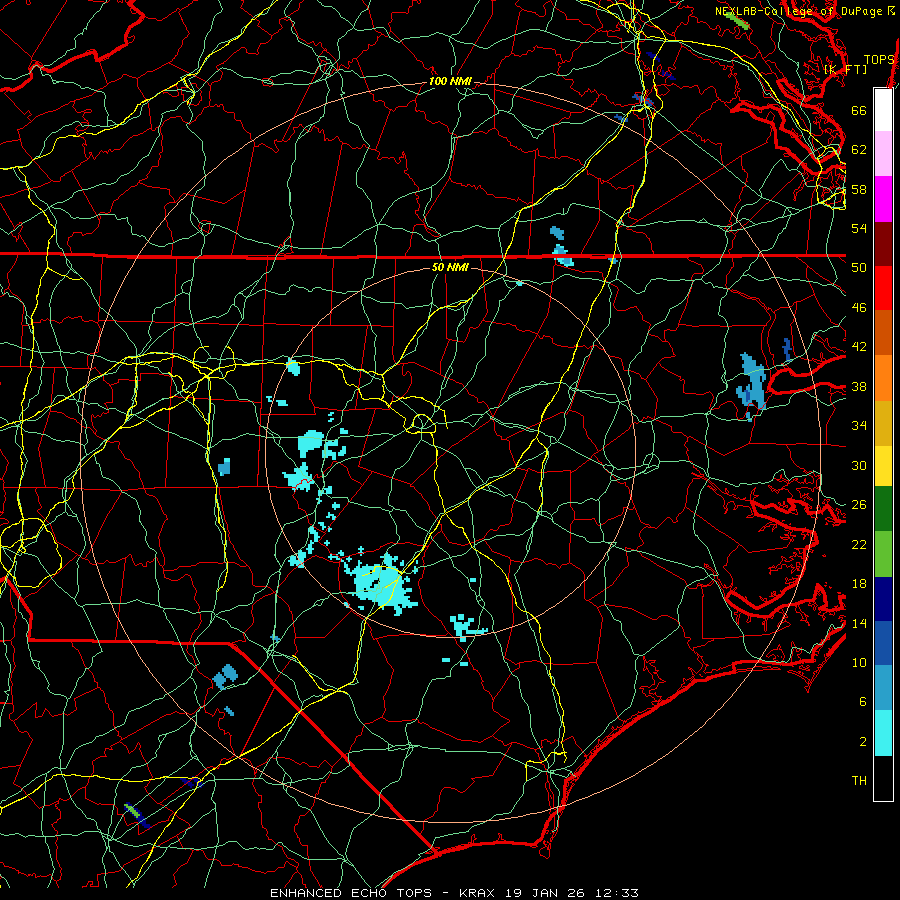Click the "66" legend value
900x900 pixels.
[859, 110]
